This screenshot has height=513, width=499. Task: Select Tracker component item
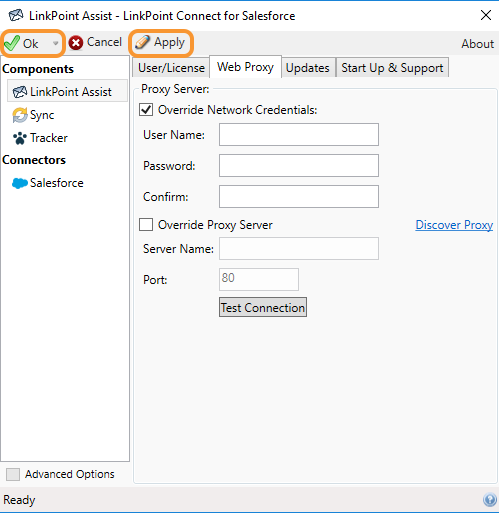(x=48, y=138)
